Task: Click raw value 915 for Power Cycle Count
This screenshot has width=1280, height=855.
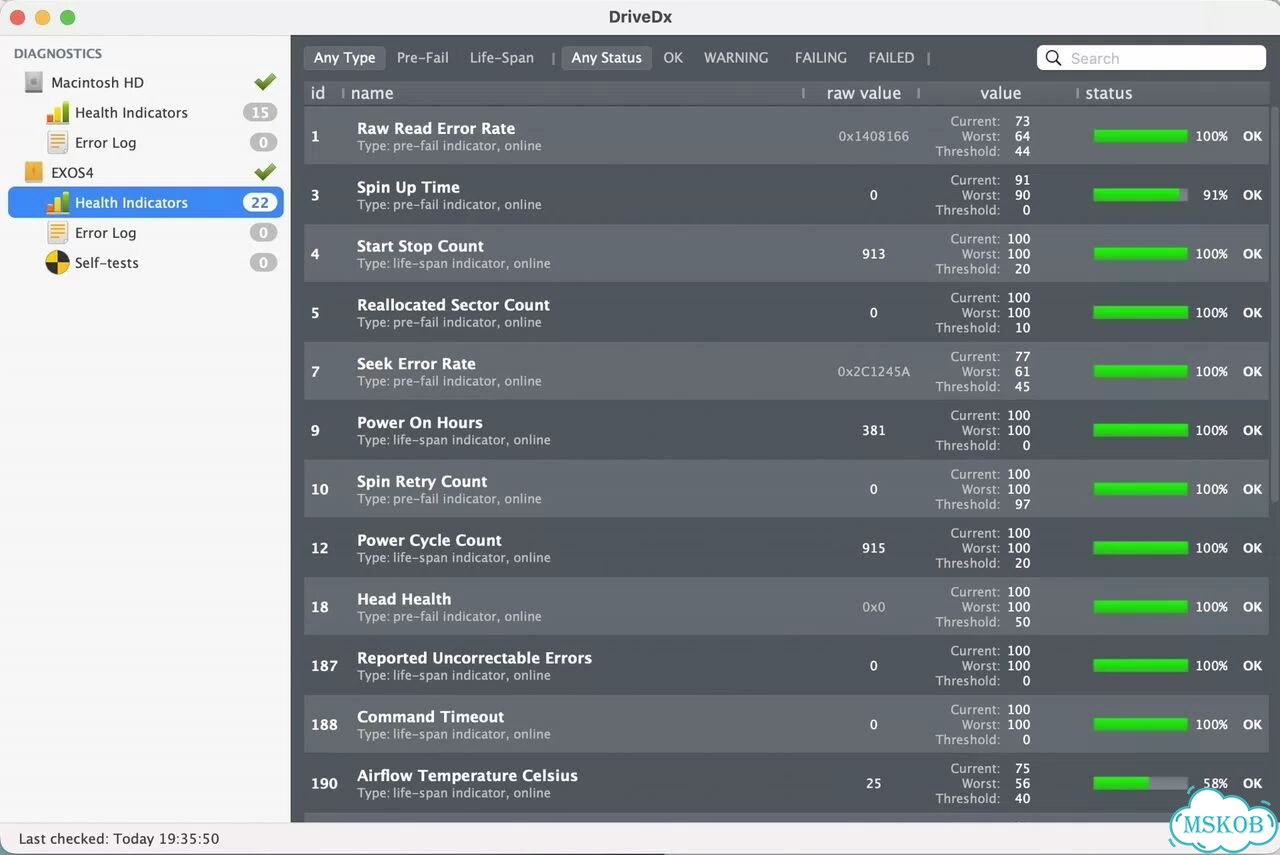Action: click(873, 549)
